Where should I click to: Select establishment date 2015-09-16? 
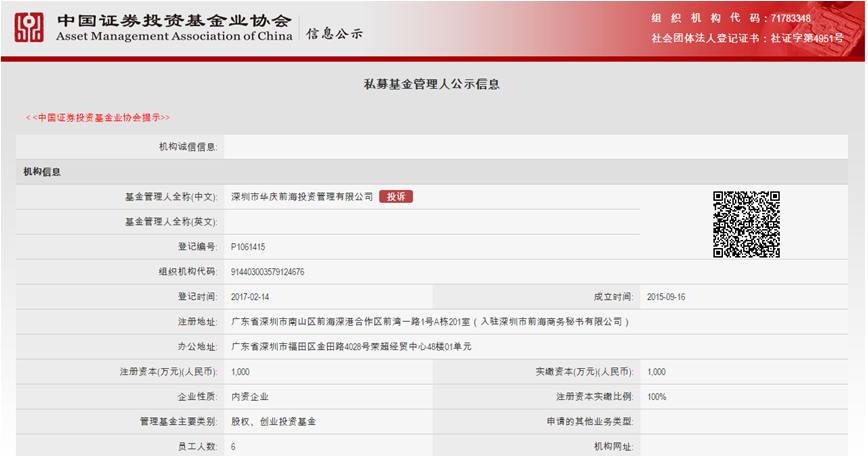pos(666,297)
